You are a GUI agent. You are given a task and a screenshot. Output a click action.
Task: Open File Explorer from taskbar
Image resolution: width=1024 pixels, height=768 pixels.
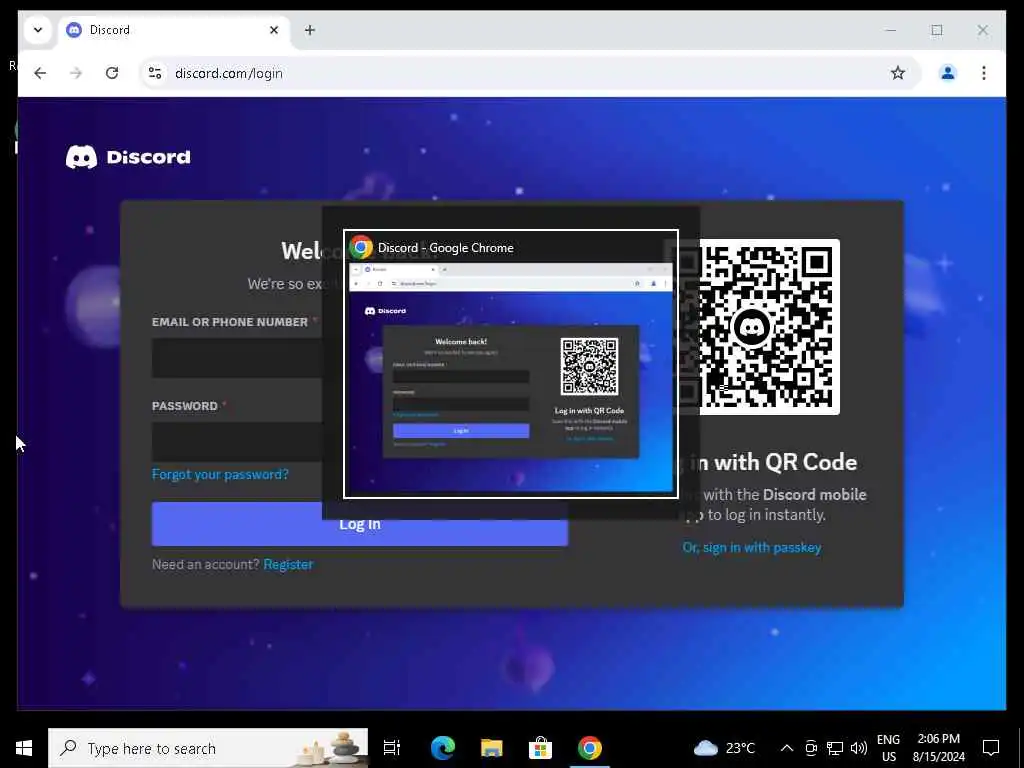(x=492, y=748)
